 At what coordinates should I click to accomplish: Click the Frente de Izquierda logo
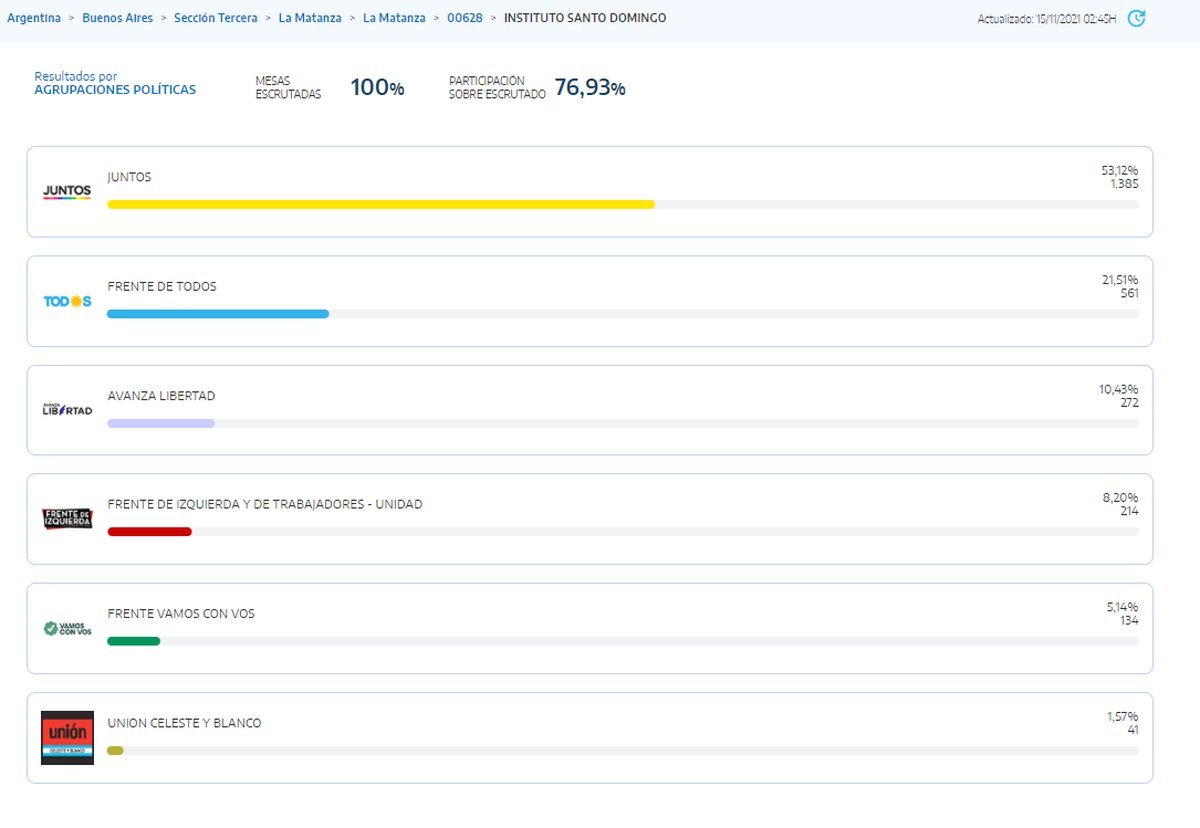point(67,518)
